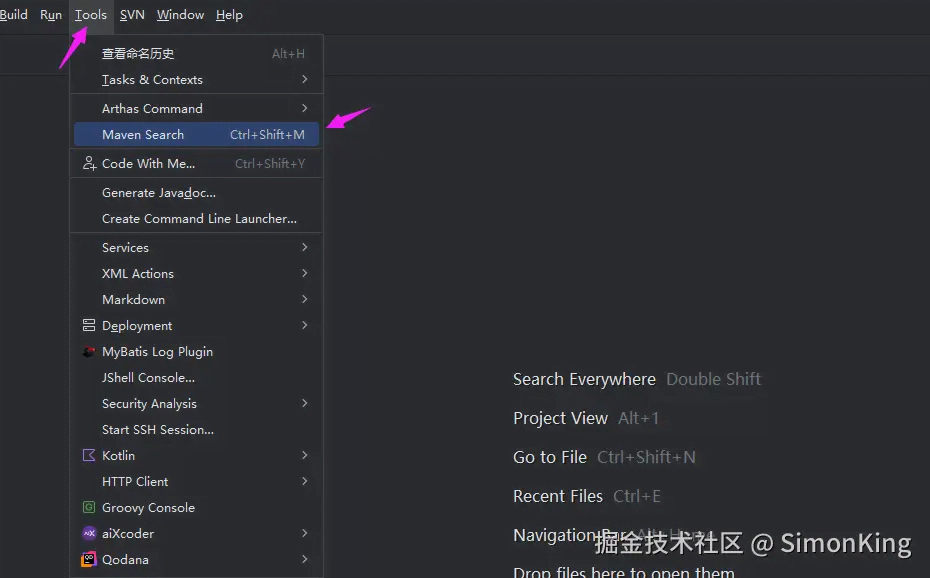Expand the Tasks & Contexts submenu arrow
Viewport: 930px width, 578px height.
tap(304, 79)
